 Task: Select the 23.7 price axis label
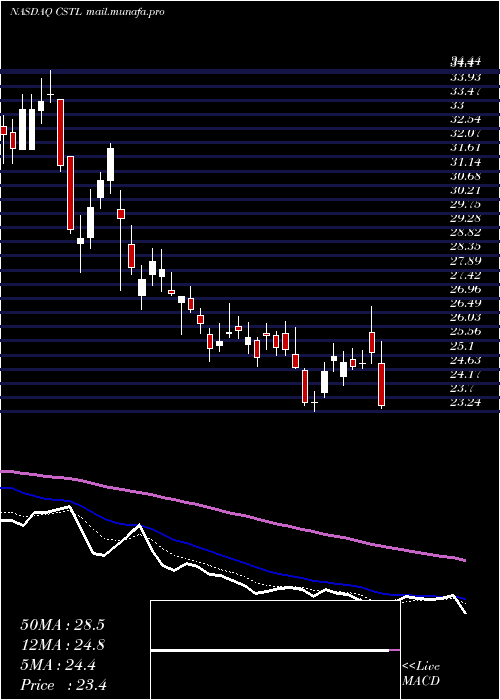tap(462, 388)
